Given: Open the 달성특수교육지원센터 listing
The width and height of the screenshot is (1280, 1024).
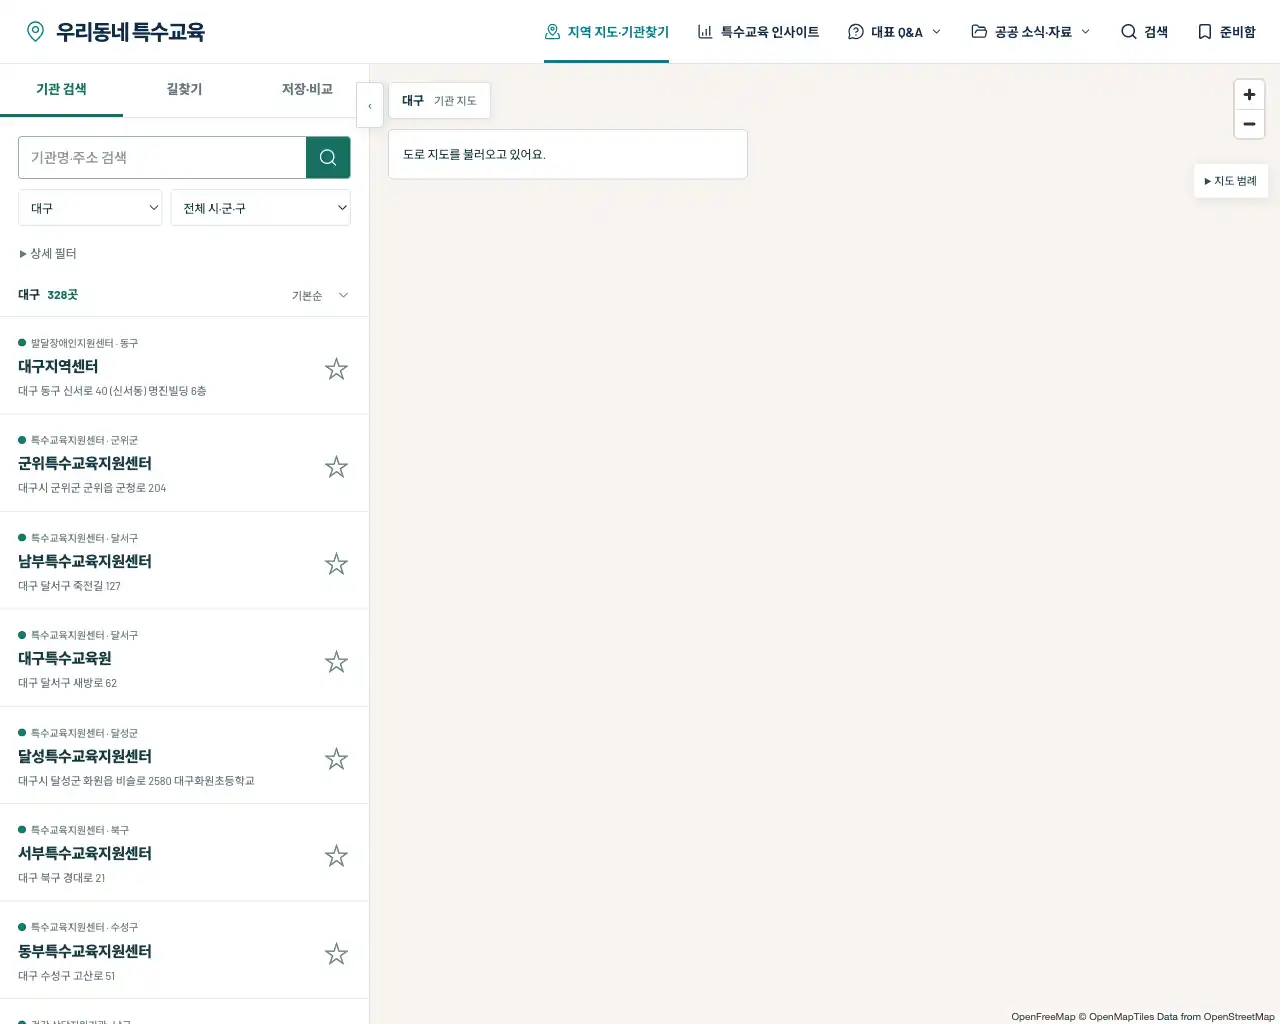Looking at the screenshot, I should [85, 757].
